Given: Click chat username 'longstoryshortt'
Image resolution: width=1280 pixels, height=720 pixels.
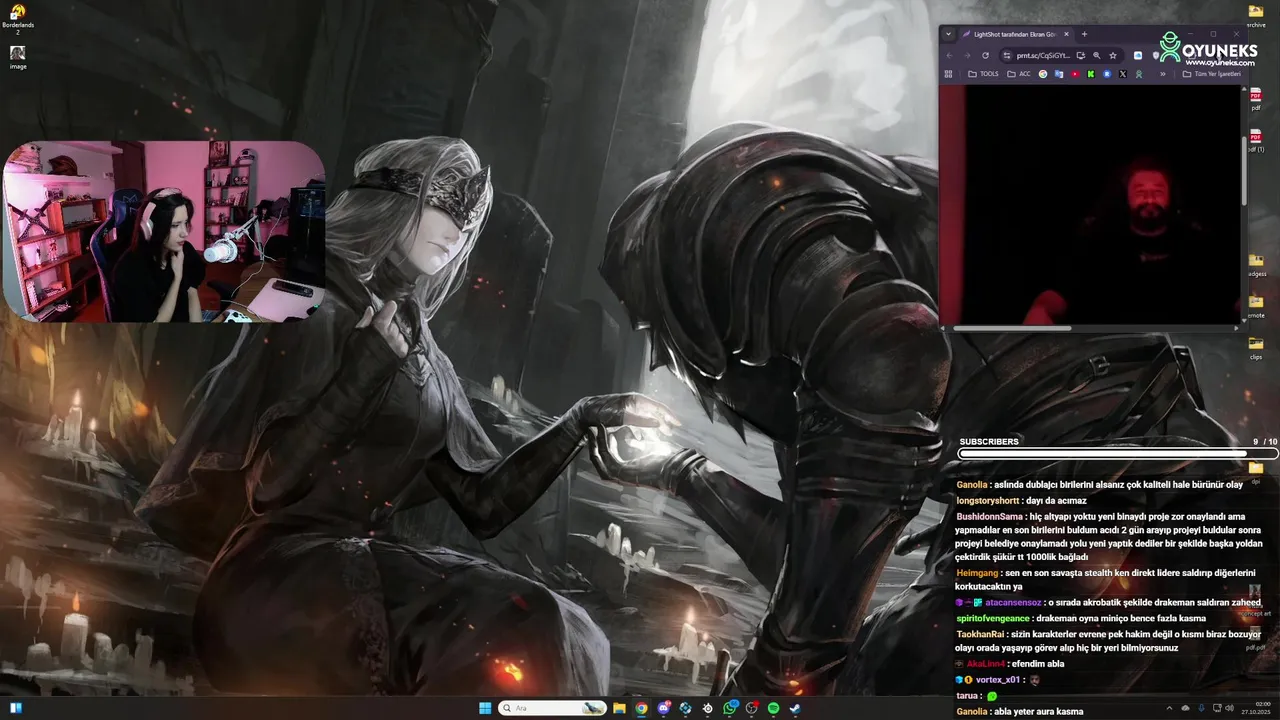Looking at the screenshot, I should 988,501.
